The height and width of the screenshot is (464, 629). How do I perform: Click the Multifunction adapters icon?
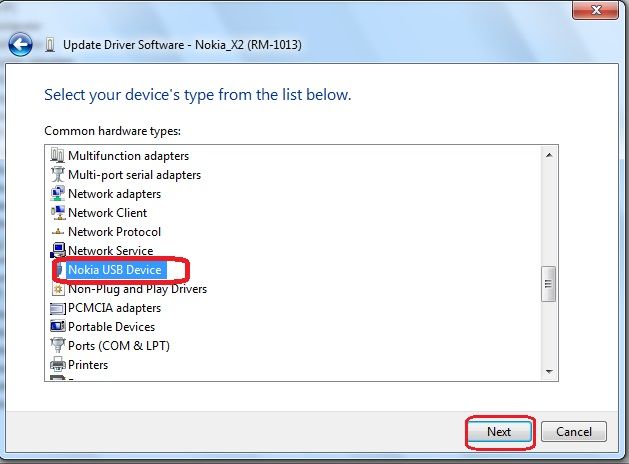(58, 156)
